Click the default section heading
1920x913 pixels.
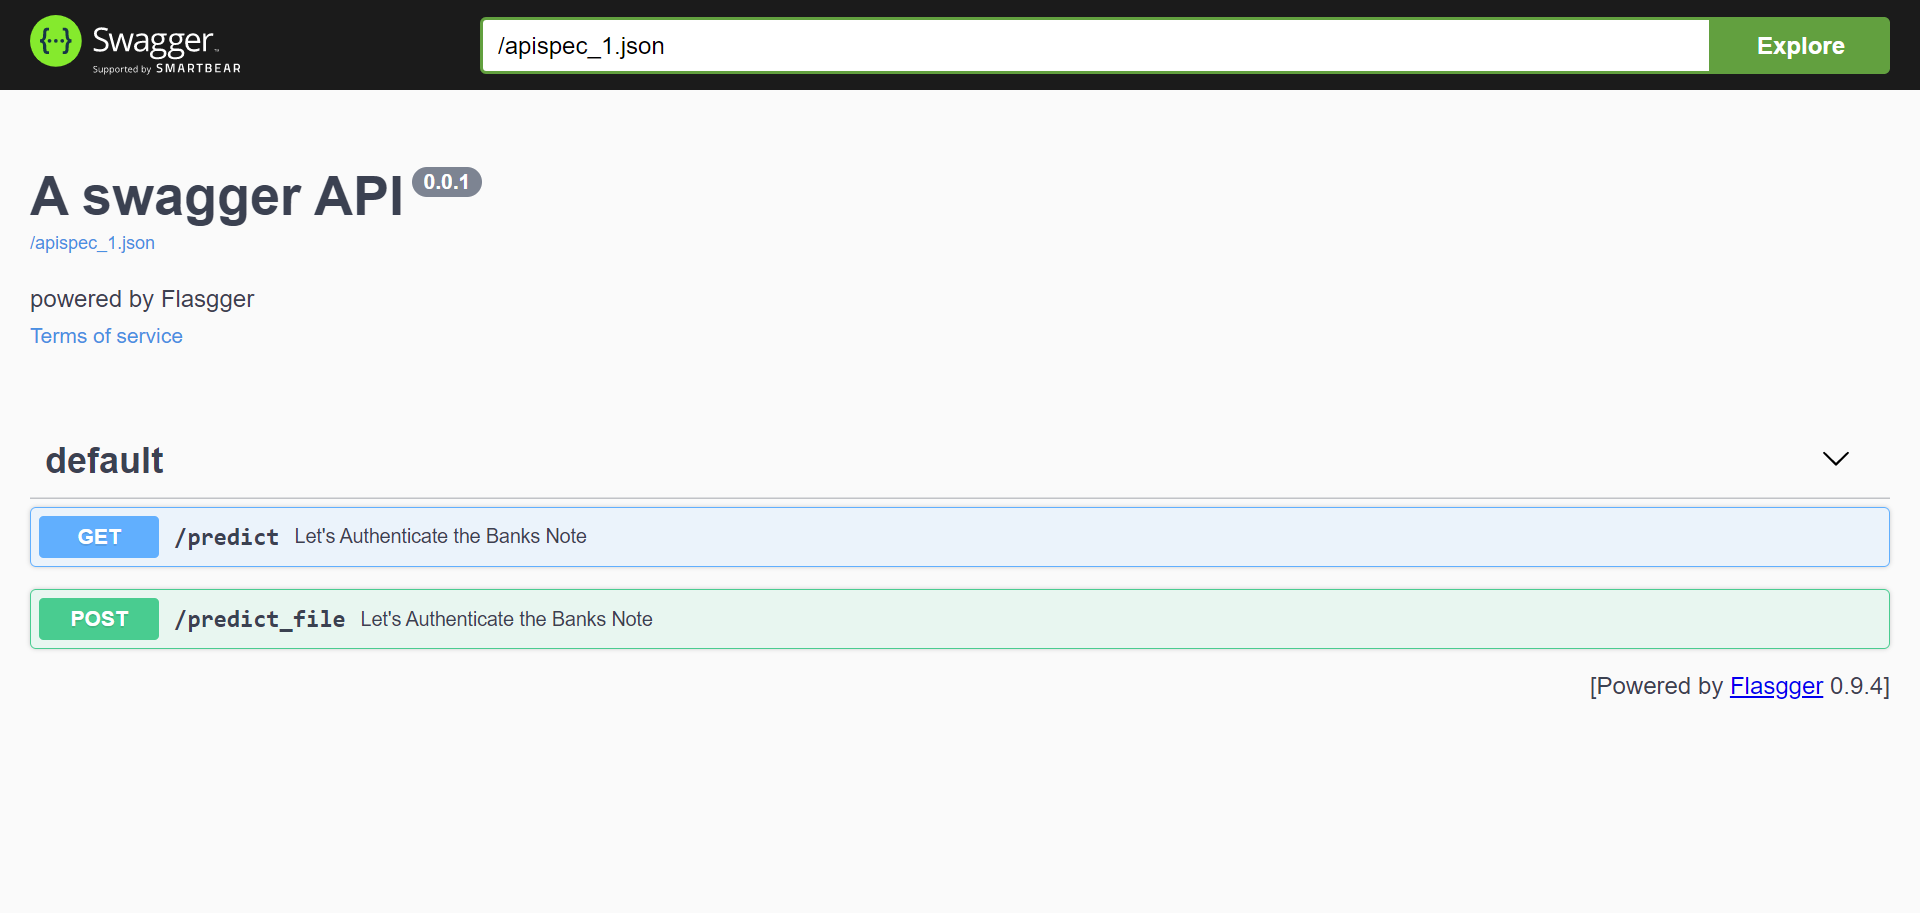point(104,460)
